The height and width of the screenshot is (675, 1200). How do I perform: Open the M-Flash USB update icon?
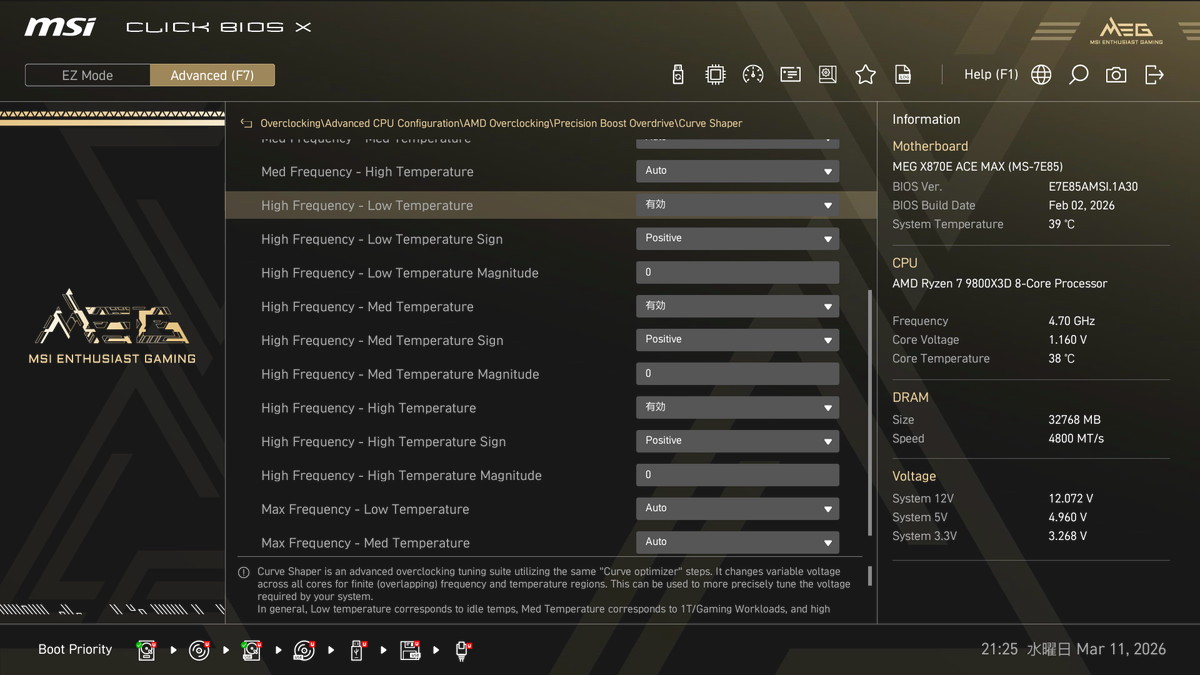[x=678, y=75]
